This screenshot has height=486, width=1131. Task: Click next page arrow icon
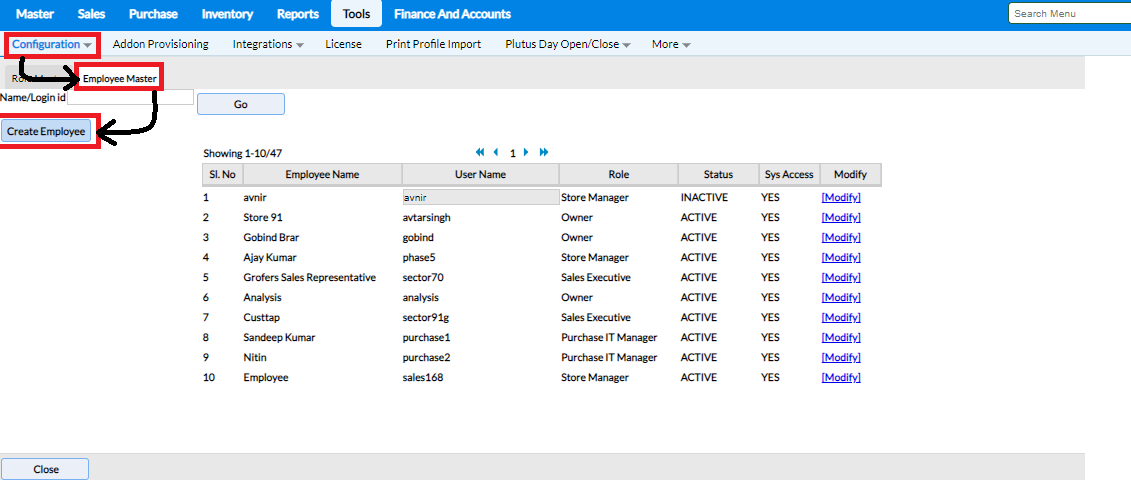(x=527, y=153)
